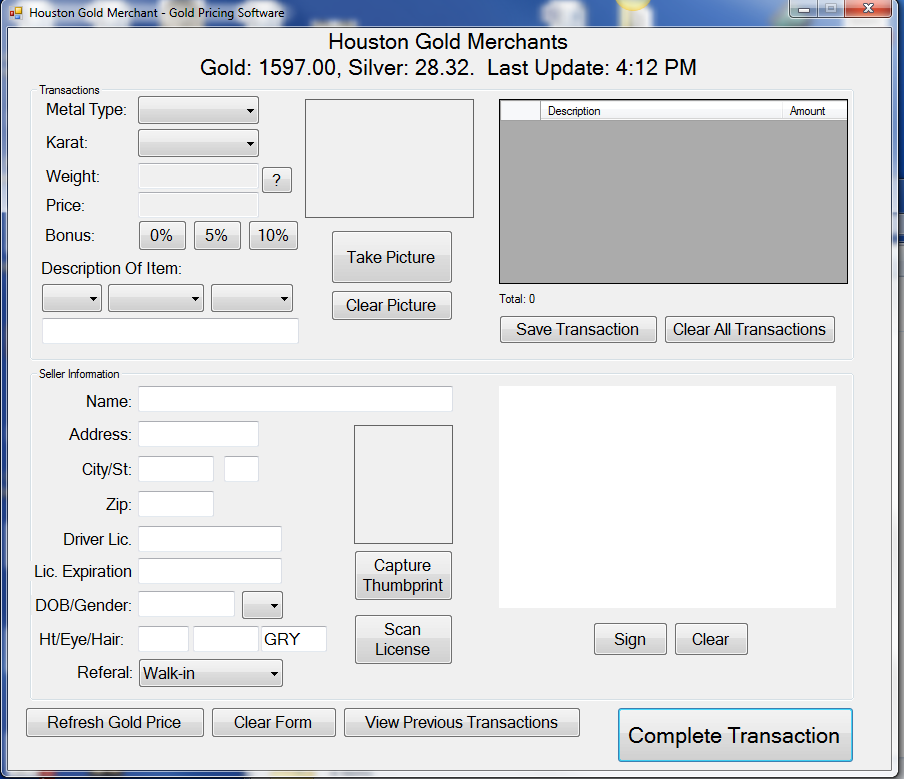904x779 pixels.
Task: Click the item description text box
Action: [170, 331]
